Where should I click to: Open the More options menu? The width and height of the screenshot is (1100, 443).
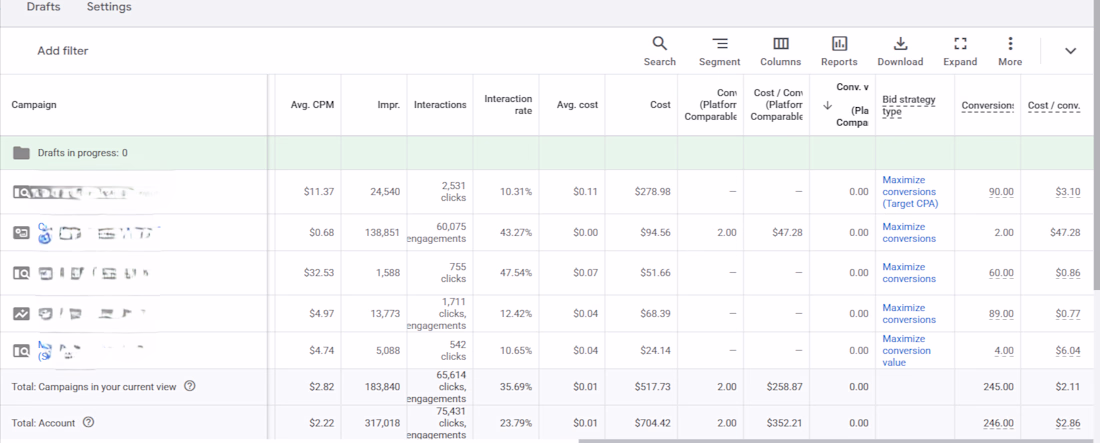1010,44
